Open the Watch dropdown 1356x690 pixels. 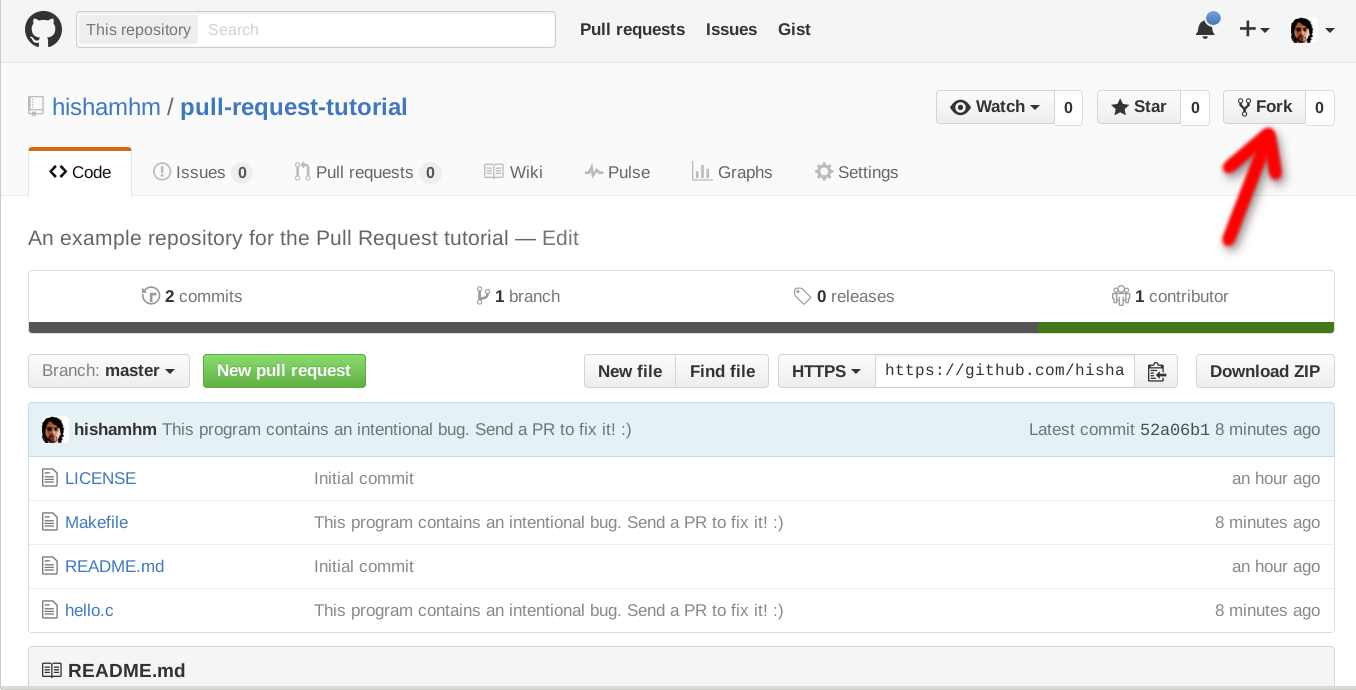click(995, 107)
